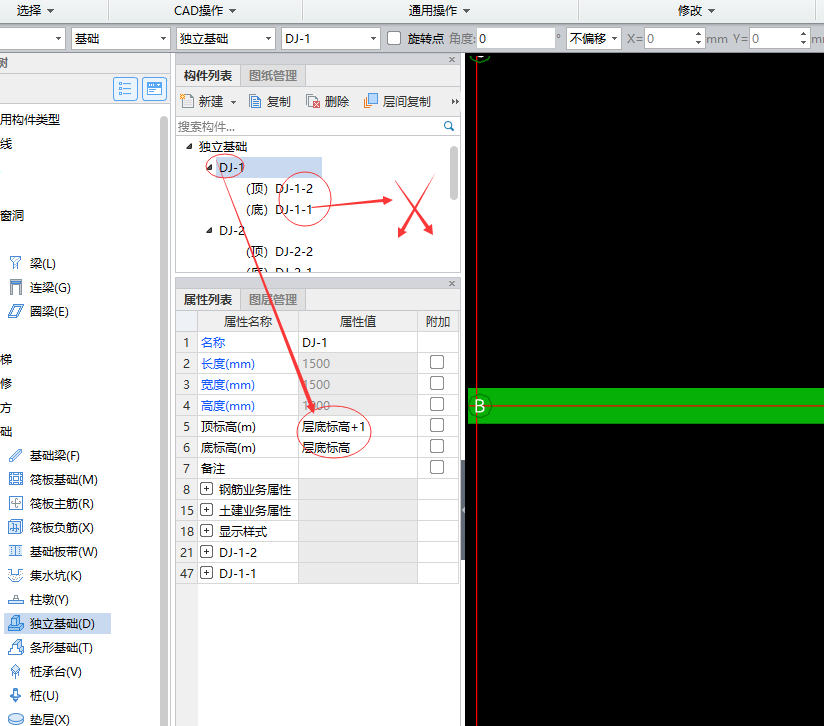Switch to the 图层管理 tab
This screenshot has width=824, height=726.
coord(273,299)
